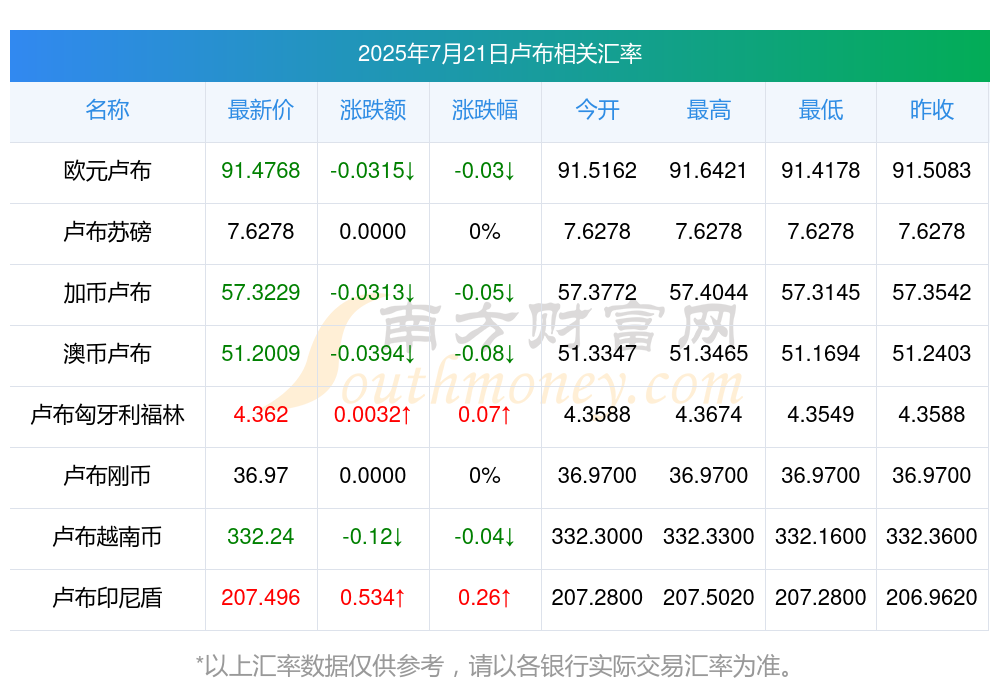
Task: Click the 最新价 column header
Action: click(261, 110)
